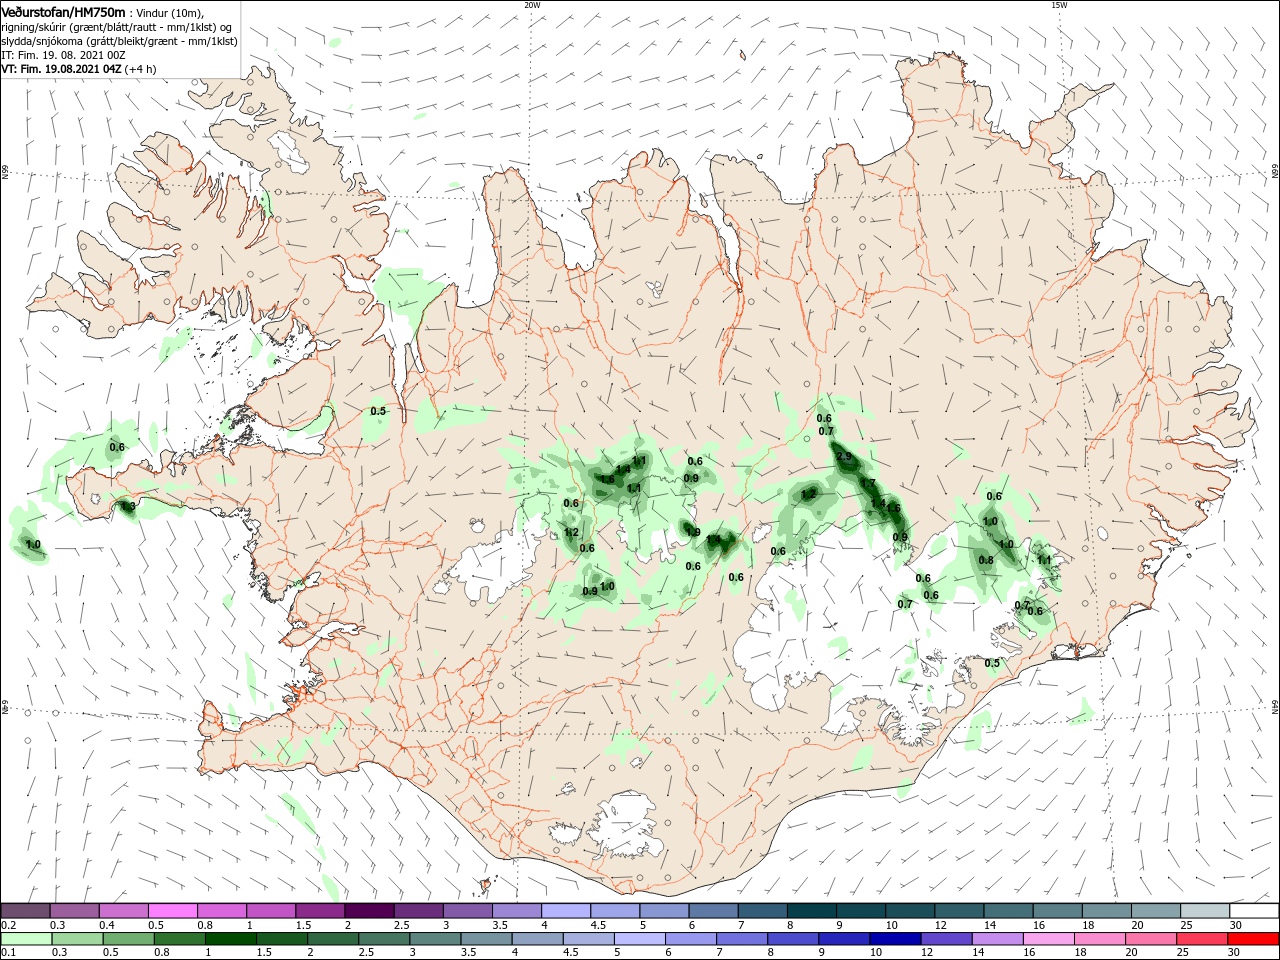Screen dimensions: 1280x960
Task: Click the 15W longitude label
Action: click(x=1059, y=5)
